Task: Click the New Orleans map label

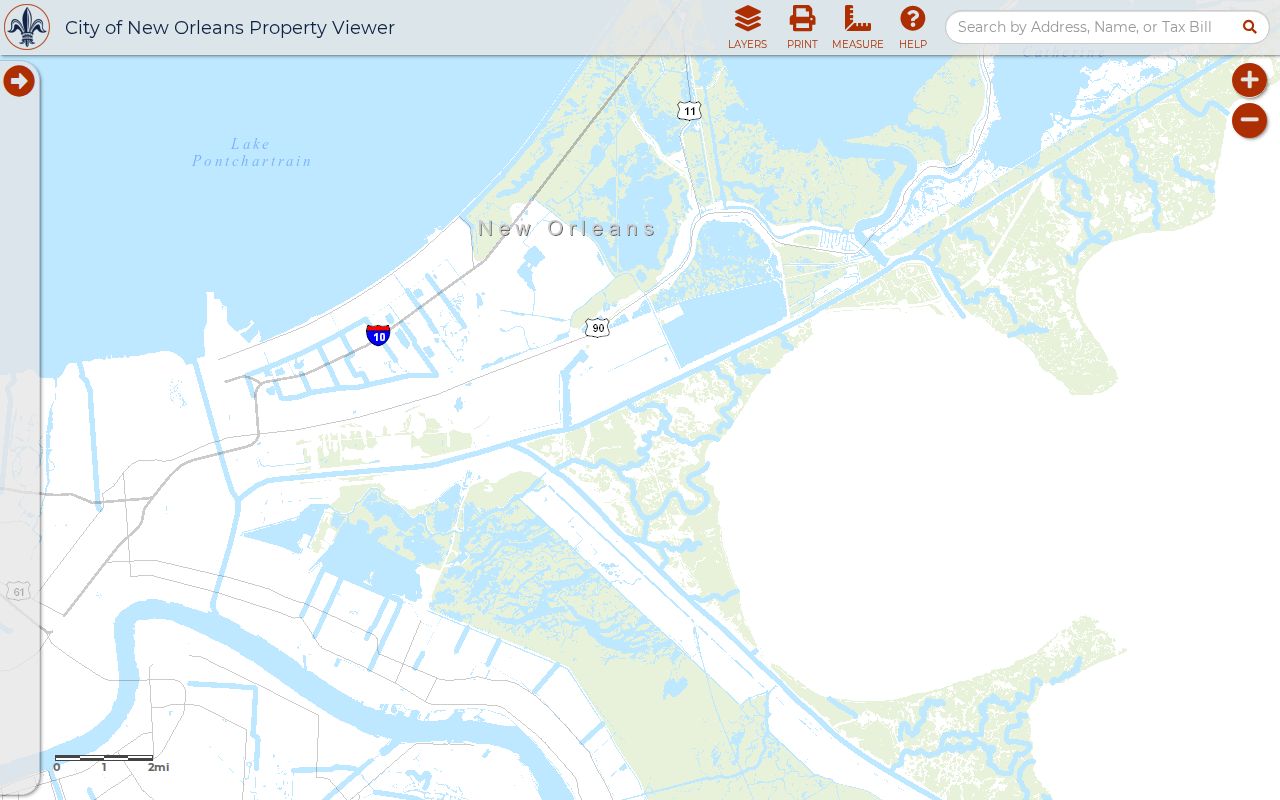Action: coord(567,228)
